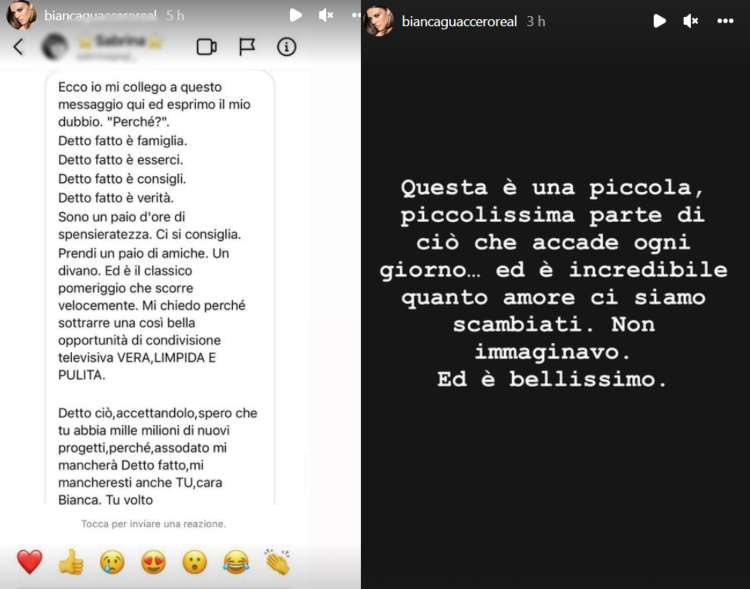Open more options on right story
750x589 pixels.
click(x=725, y=21)
